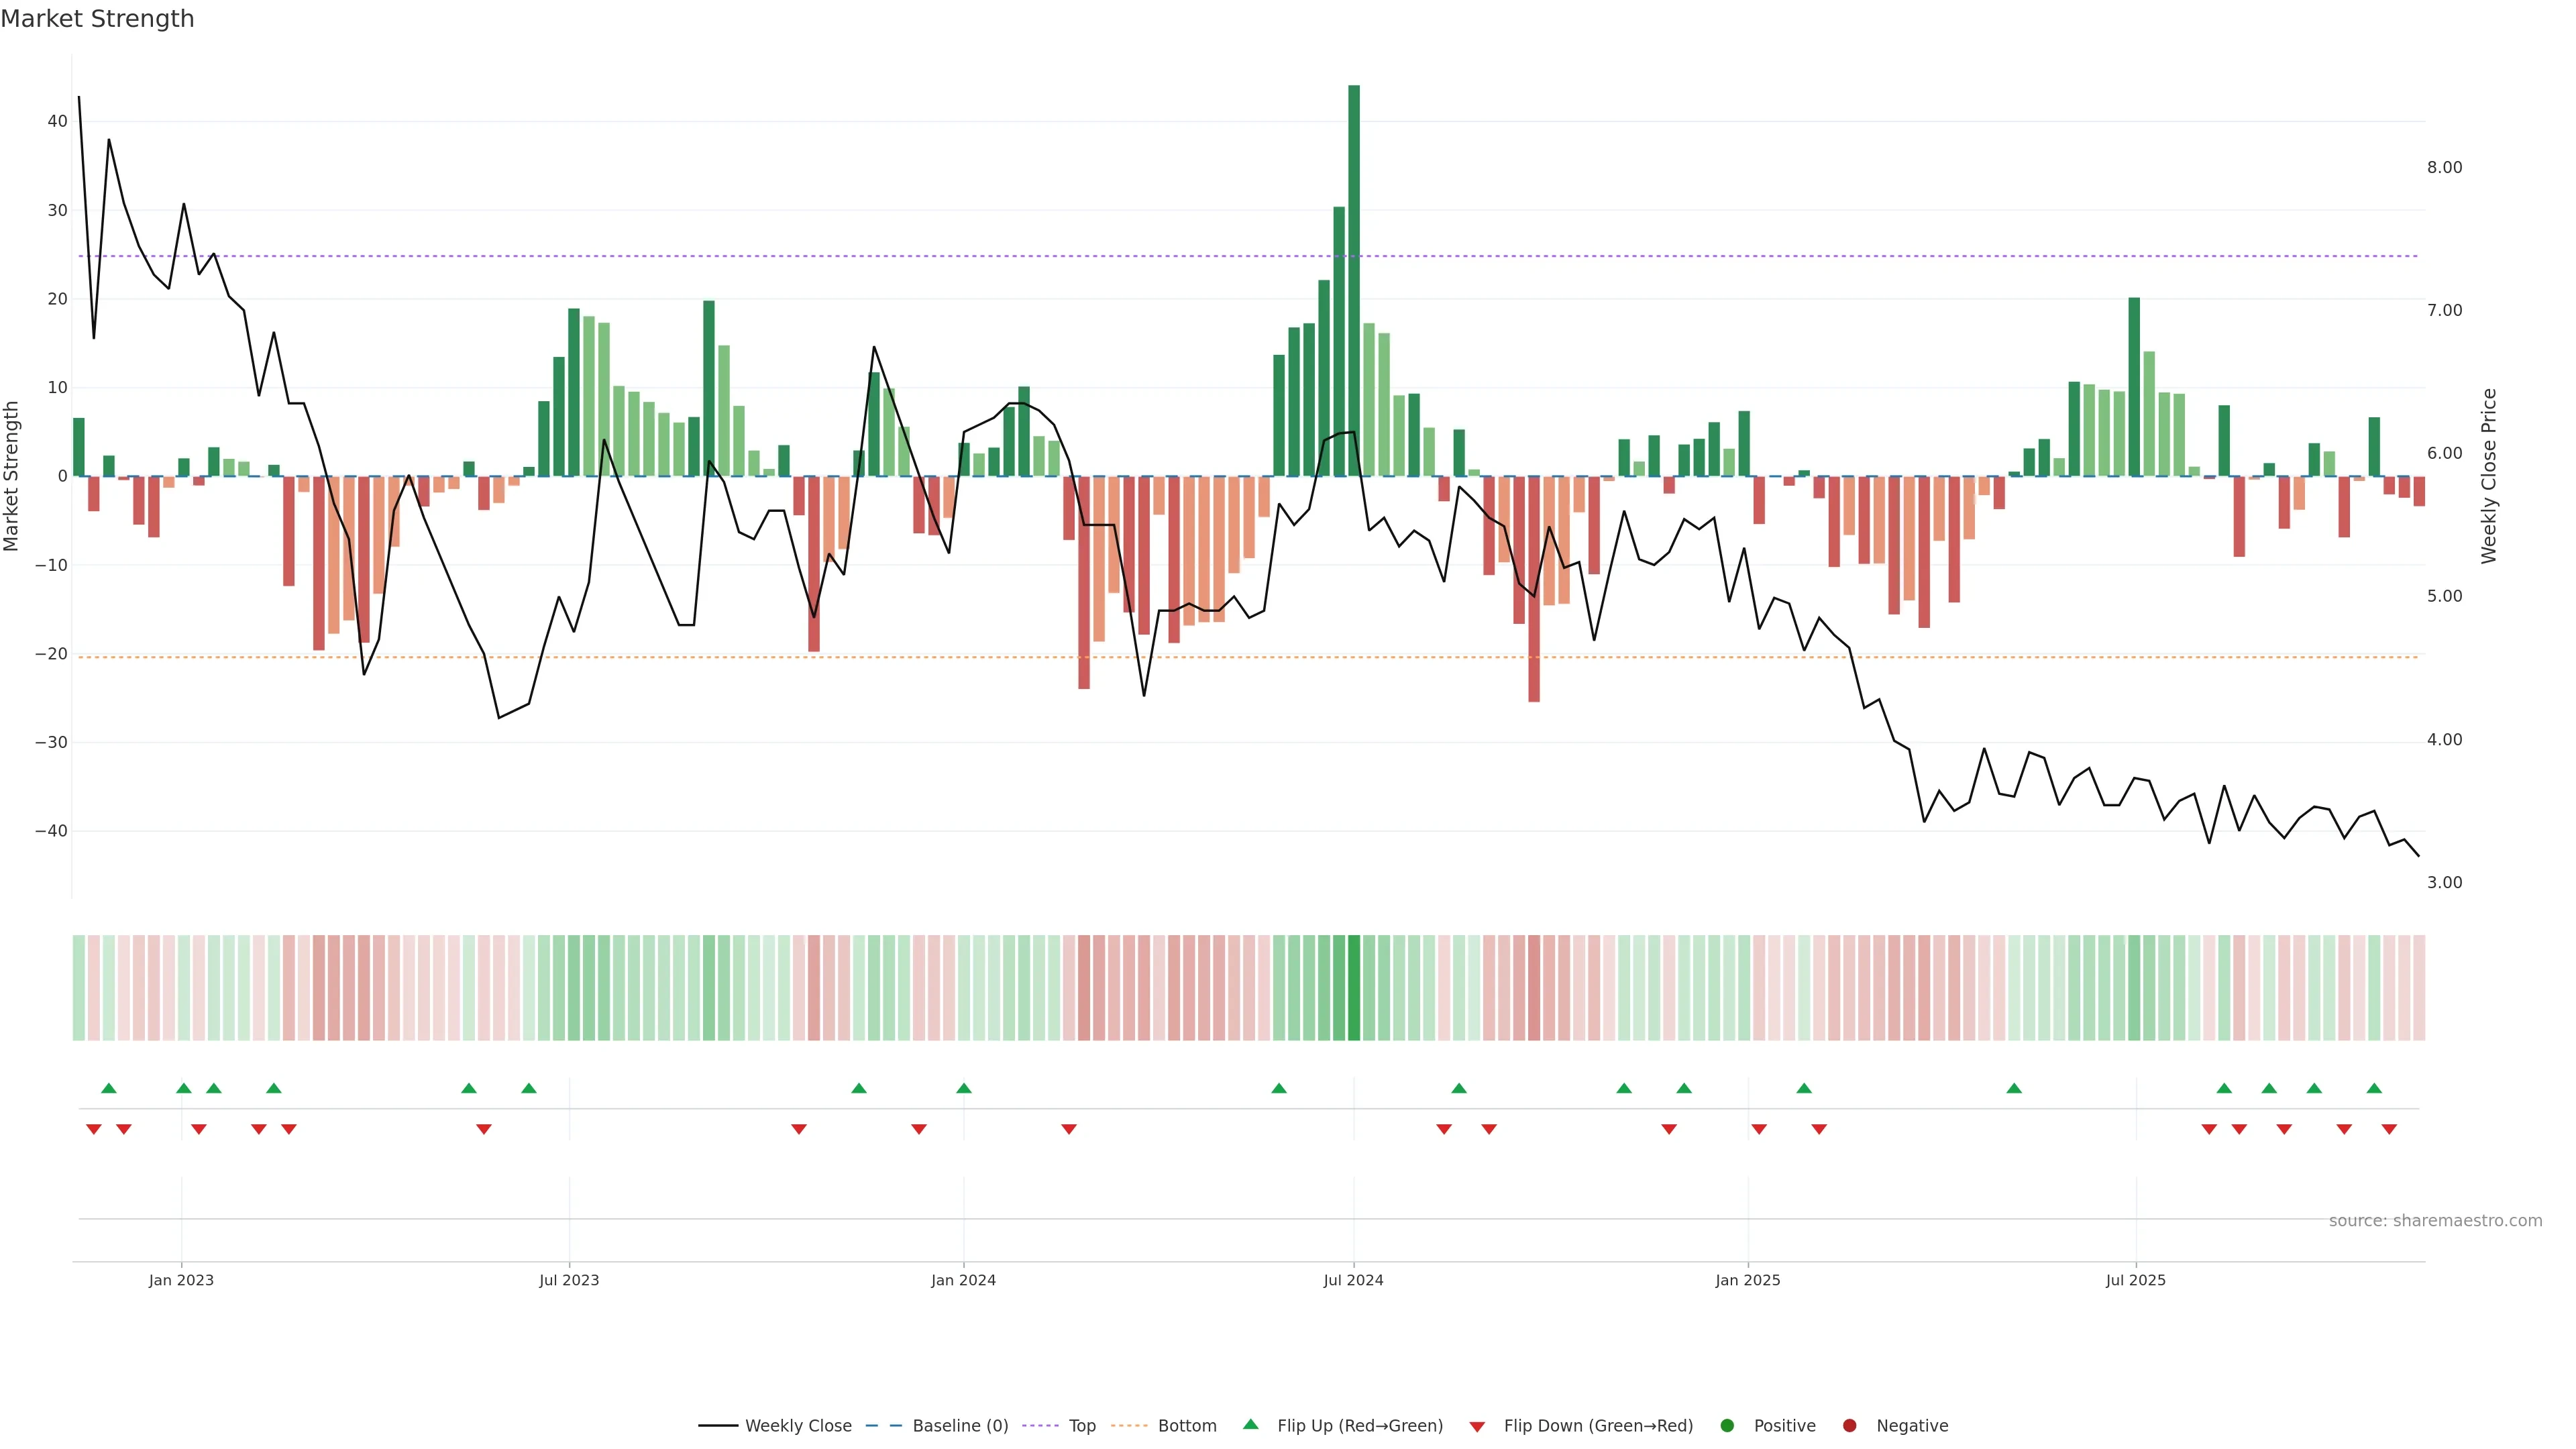Click the Jan 2023 x-axis label
Screen dimensions: 2576x1449
181,1280
